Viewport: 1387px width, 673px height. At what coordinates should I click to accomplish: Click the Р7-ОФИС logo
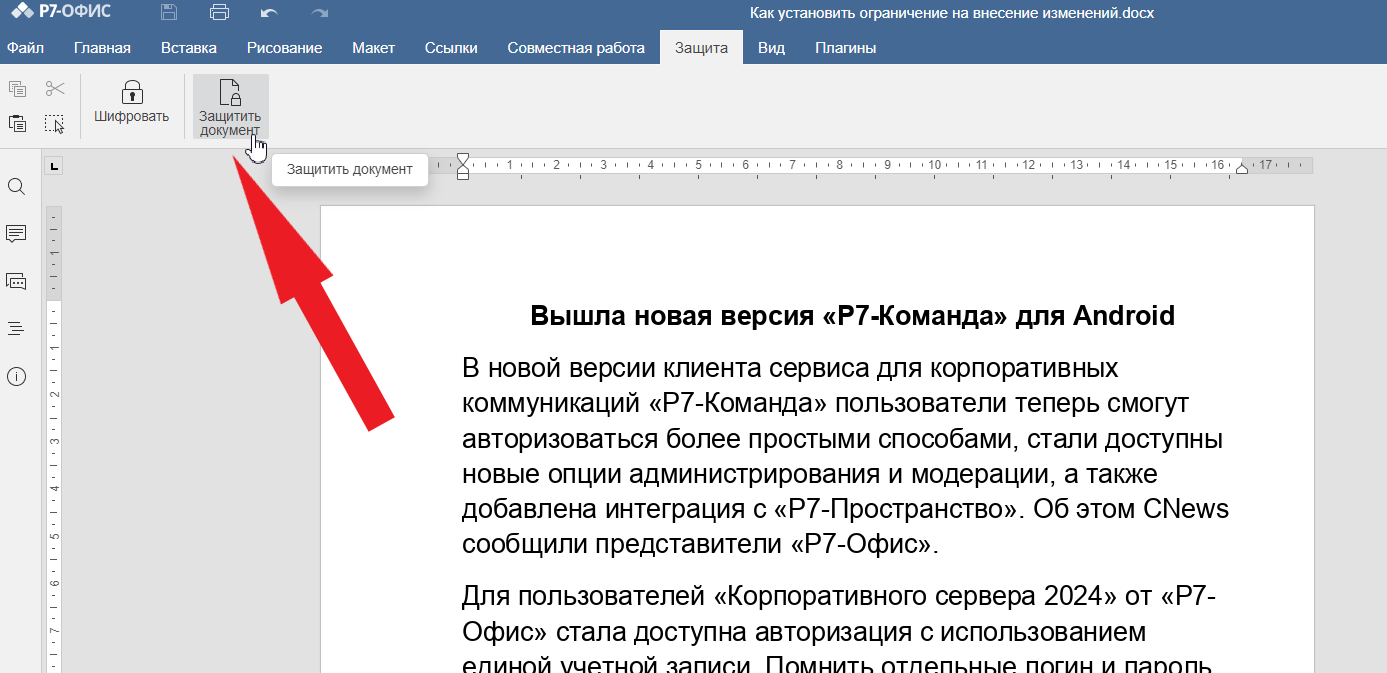click(61, 12)
